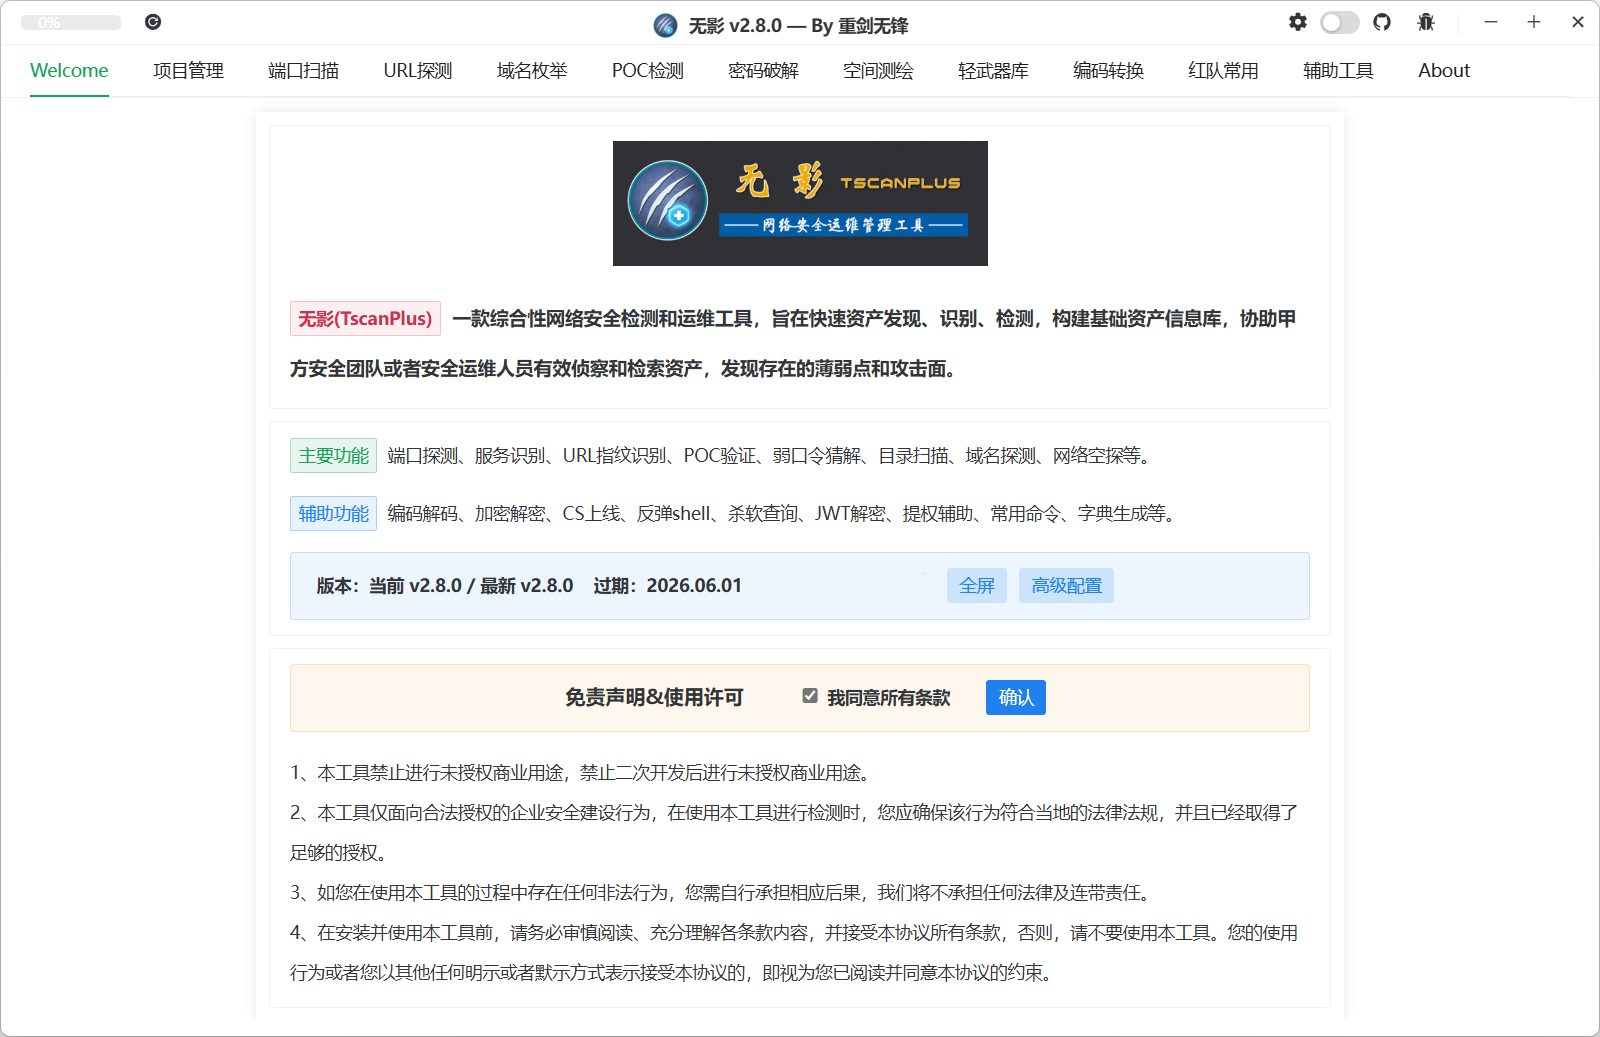Image resolution: width=1600 pixels, height=1037 pixels.
Task: Click disclaimer item 3 about 非法行为
Action: tap(723, 893)
